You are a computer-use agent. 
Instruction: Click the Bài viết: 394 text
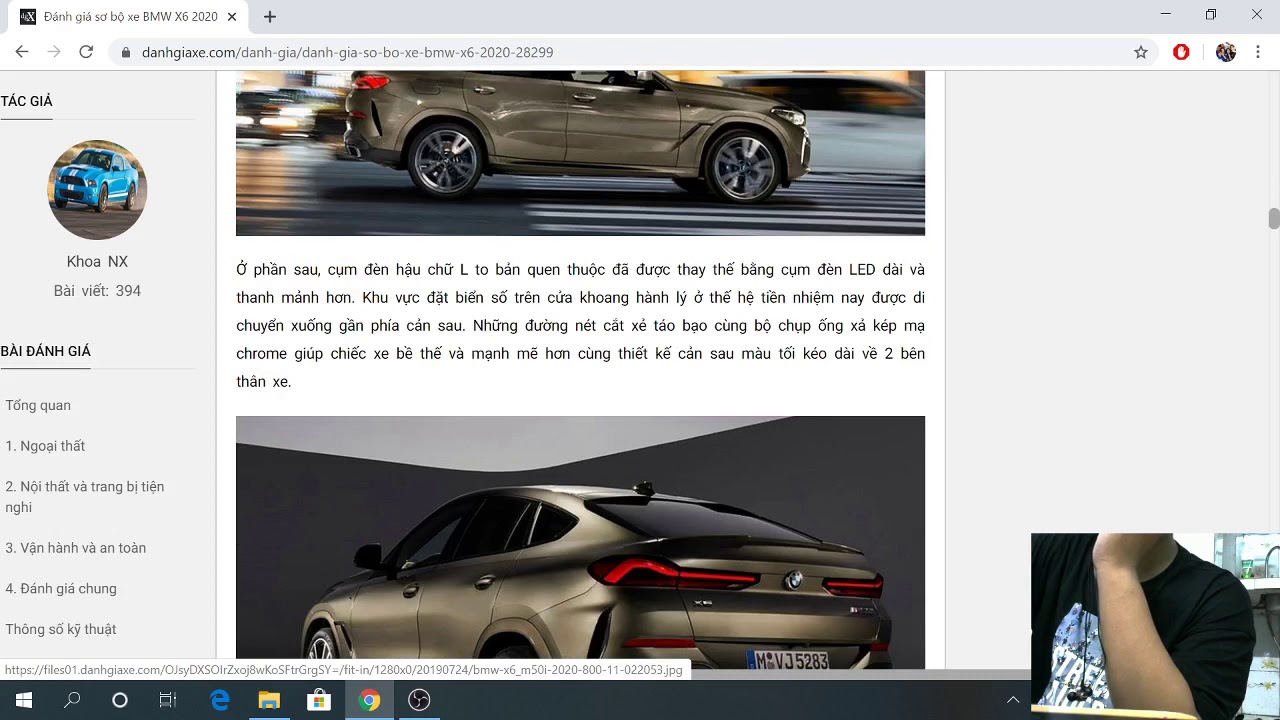click(97, 291)
